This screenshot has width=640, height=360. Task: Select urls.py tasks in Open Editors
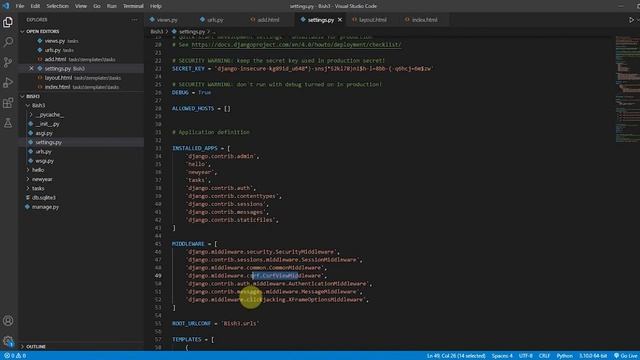(x=53, y=50)
